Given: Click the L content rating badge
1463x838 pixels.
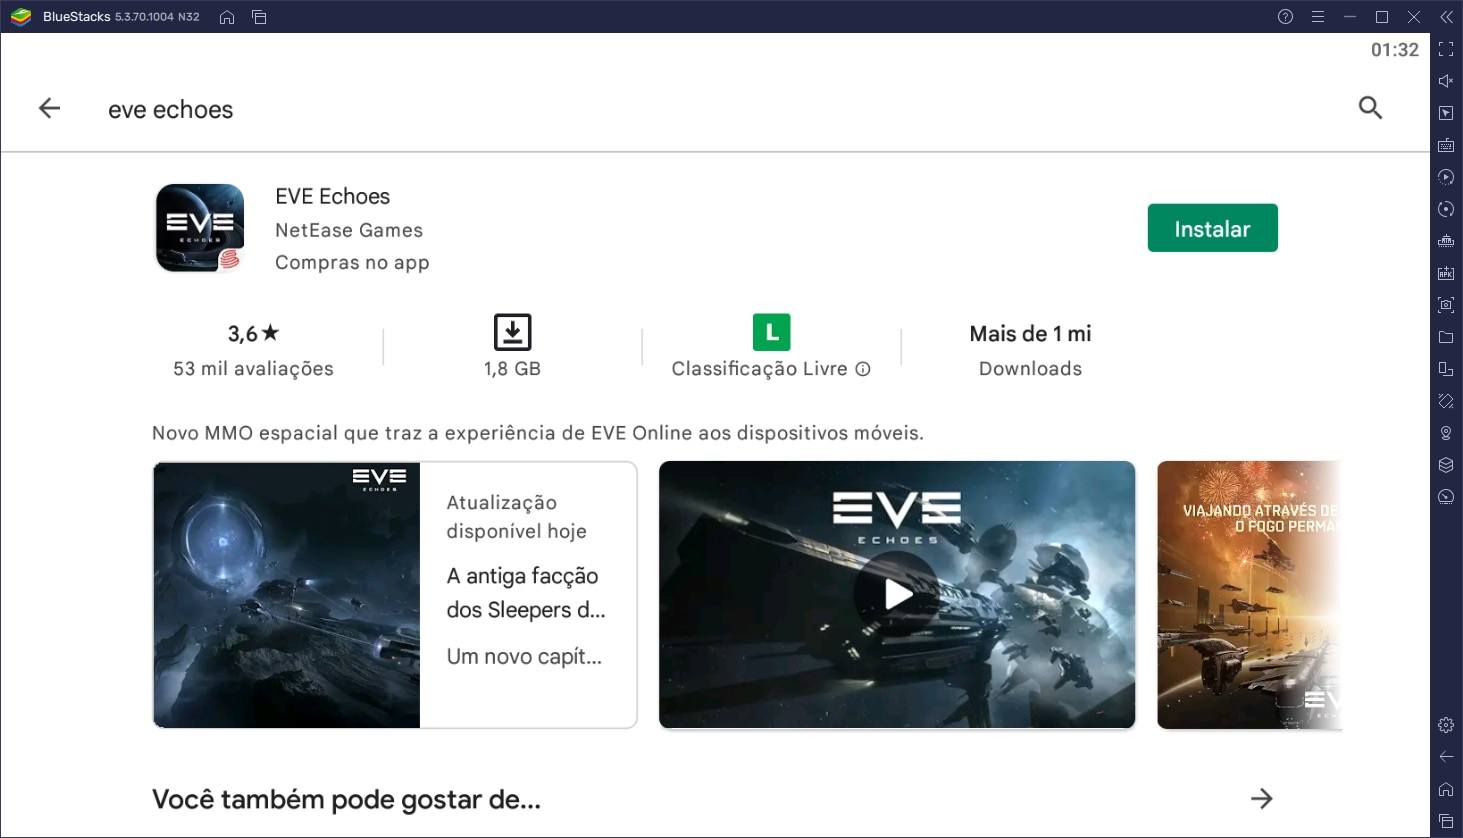Looking at the screenshot, I should pyautogui.click(x=772, y=332).
